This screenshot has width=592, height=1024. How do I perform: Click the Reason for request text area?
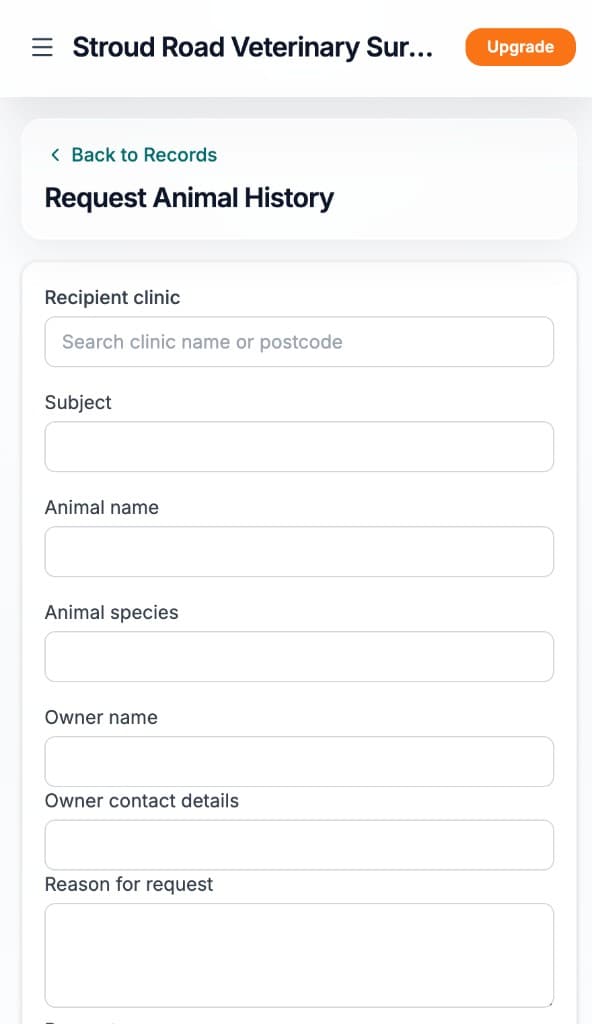(299, 955)
